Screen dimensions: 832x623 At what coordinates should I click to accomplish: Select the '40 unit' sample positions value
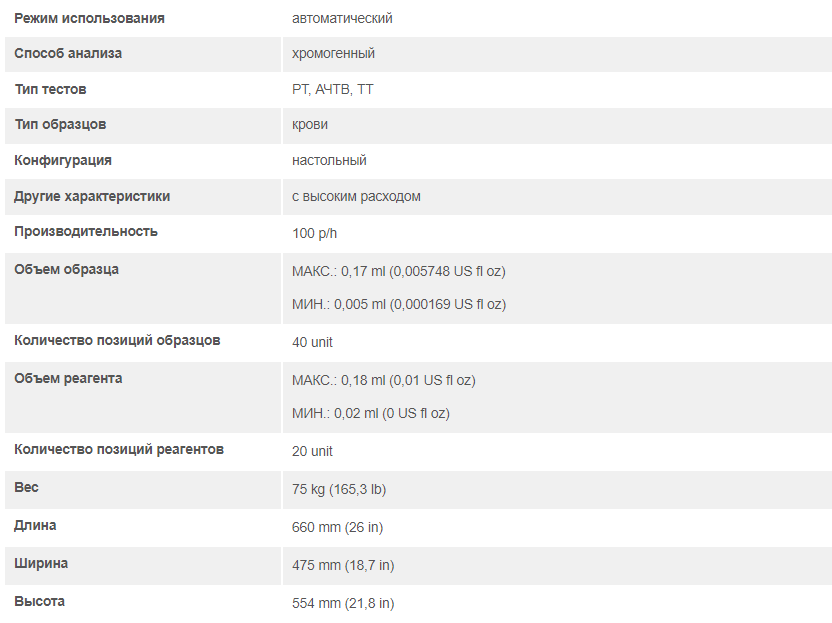point(312,342)
